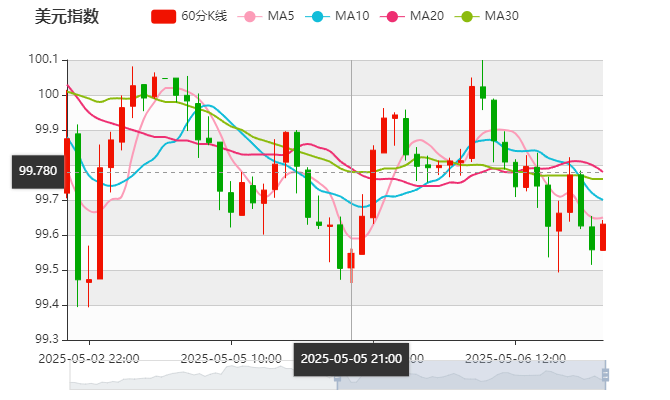Click the 美元指数 chart title
The height and width of the screenshot is (400, 670).
coord(66,17)
